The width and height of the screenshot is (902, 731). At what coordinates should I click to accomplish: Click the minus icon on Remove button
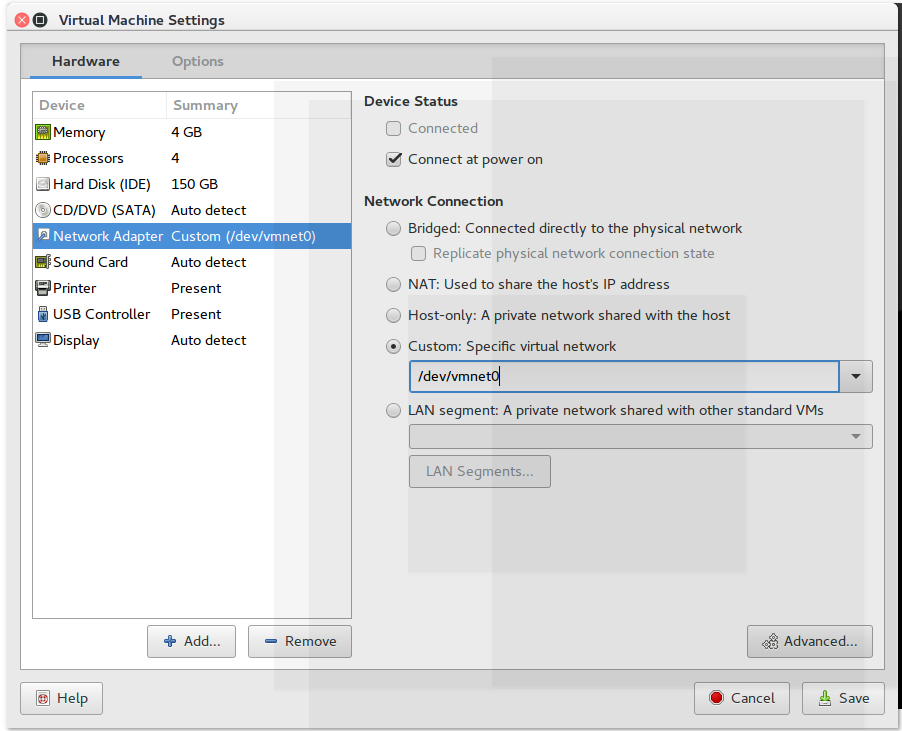271,641
